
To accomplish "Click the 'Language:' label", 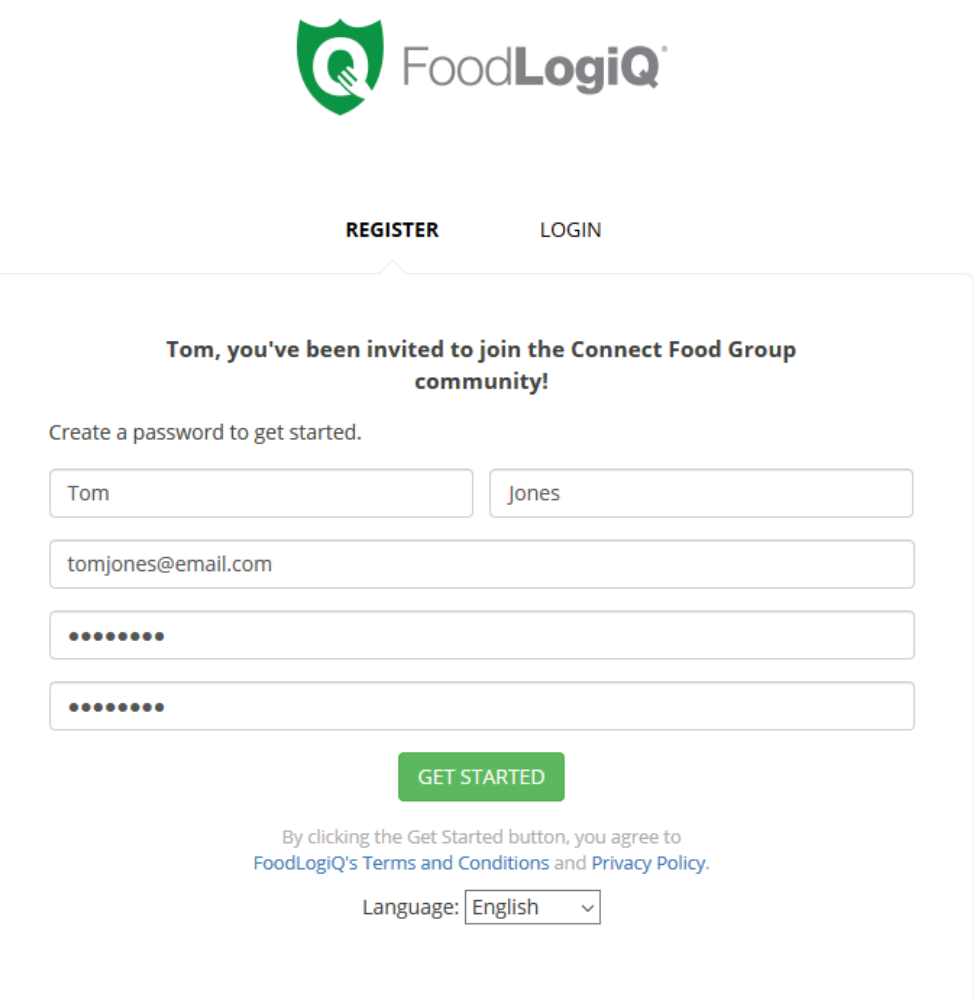I will [x=411, y=907].
